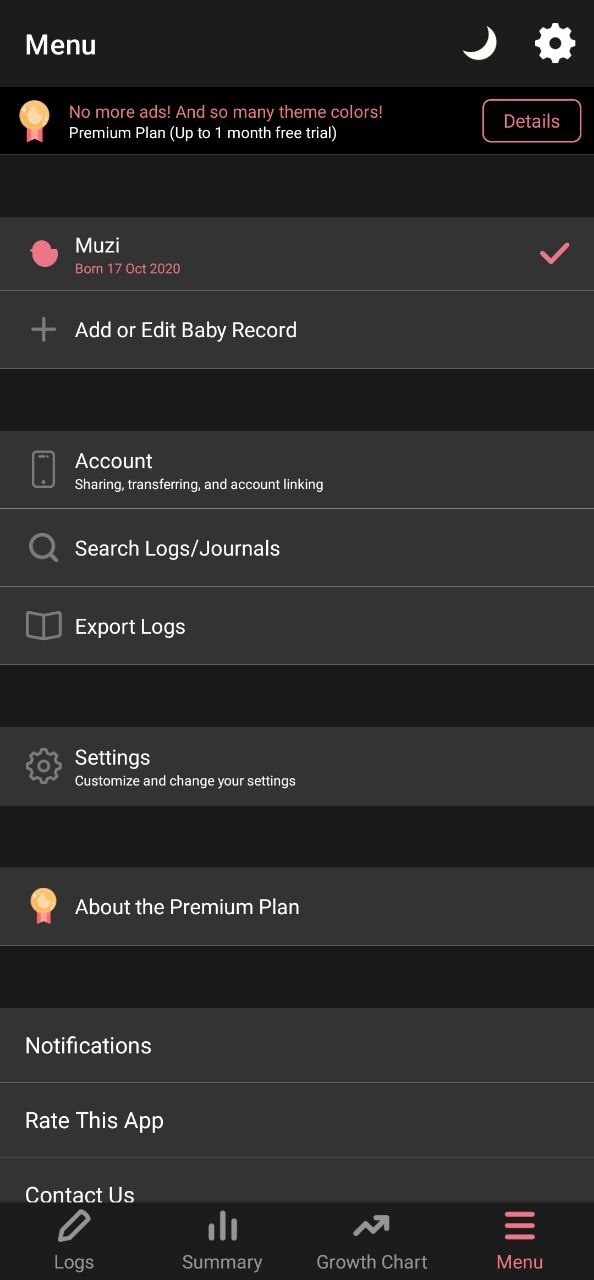Open Export Logs entry
The image size is (594, 1280).
297,626
